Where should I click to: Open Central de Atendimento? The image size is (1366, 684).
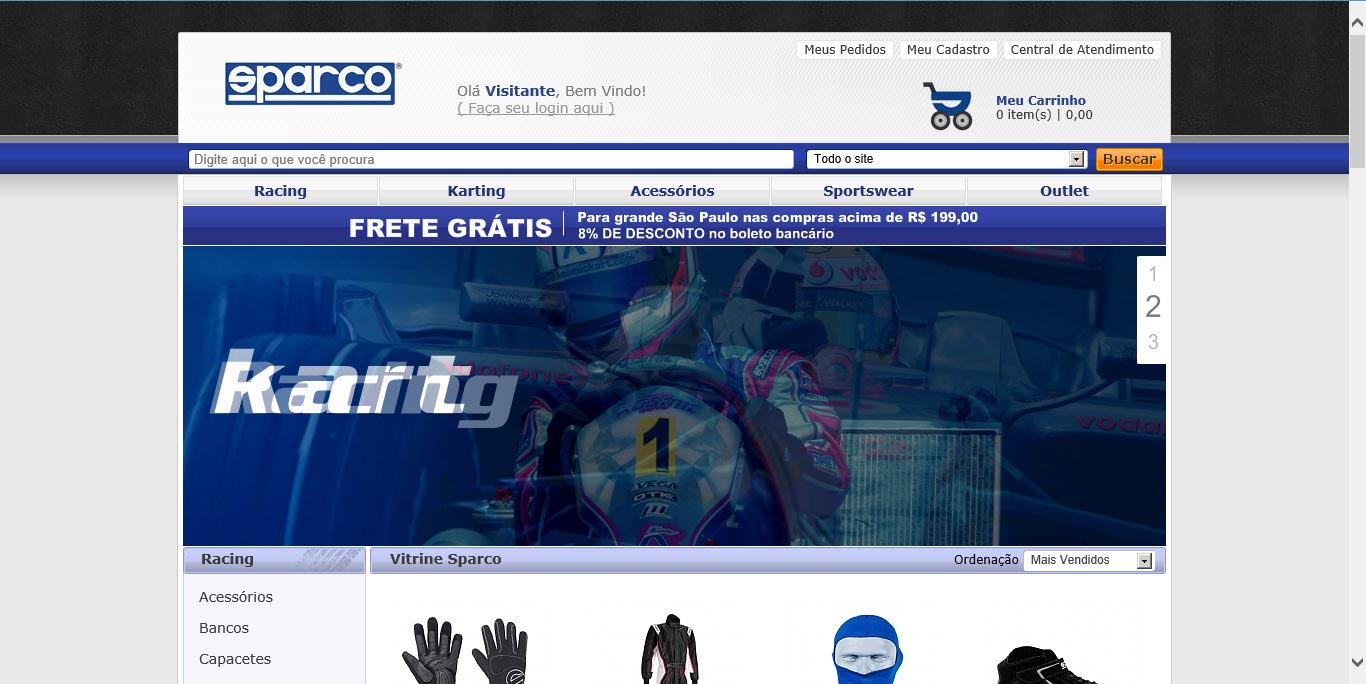(1082, 50)
